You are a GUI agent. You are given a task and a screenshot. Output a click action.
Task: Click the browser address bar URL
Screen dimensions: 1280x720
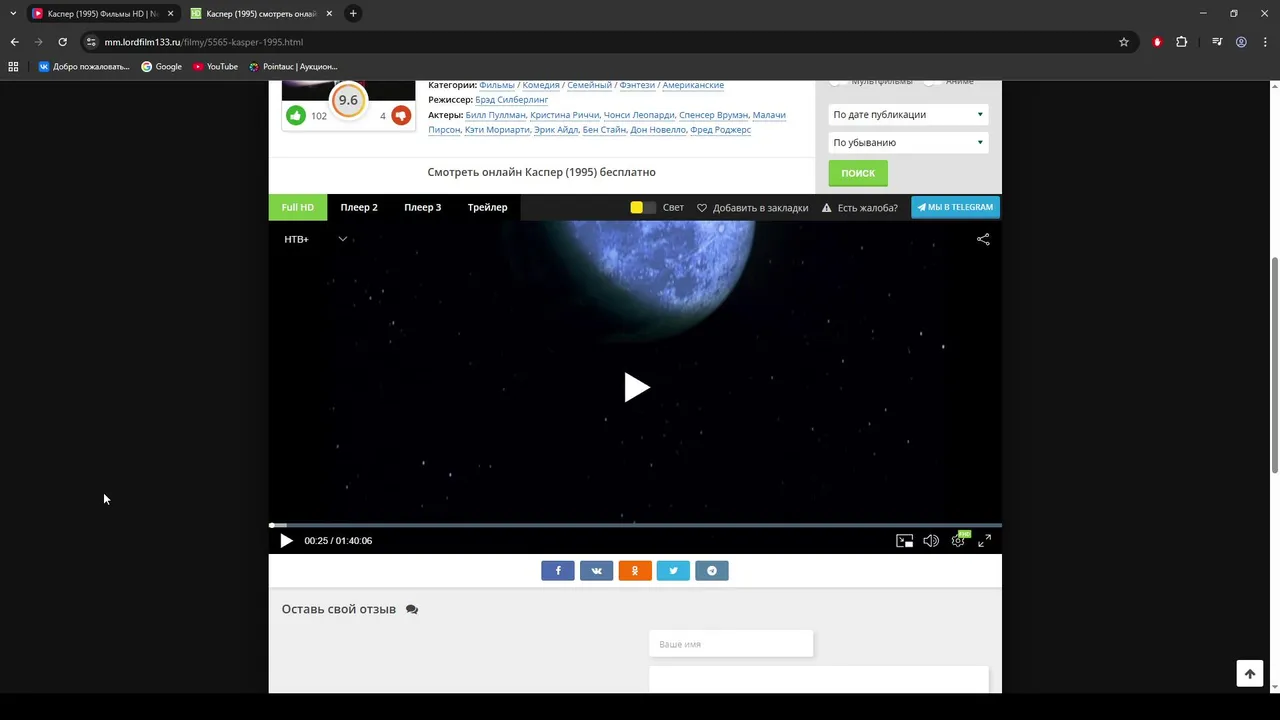click(204, 42)
